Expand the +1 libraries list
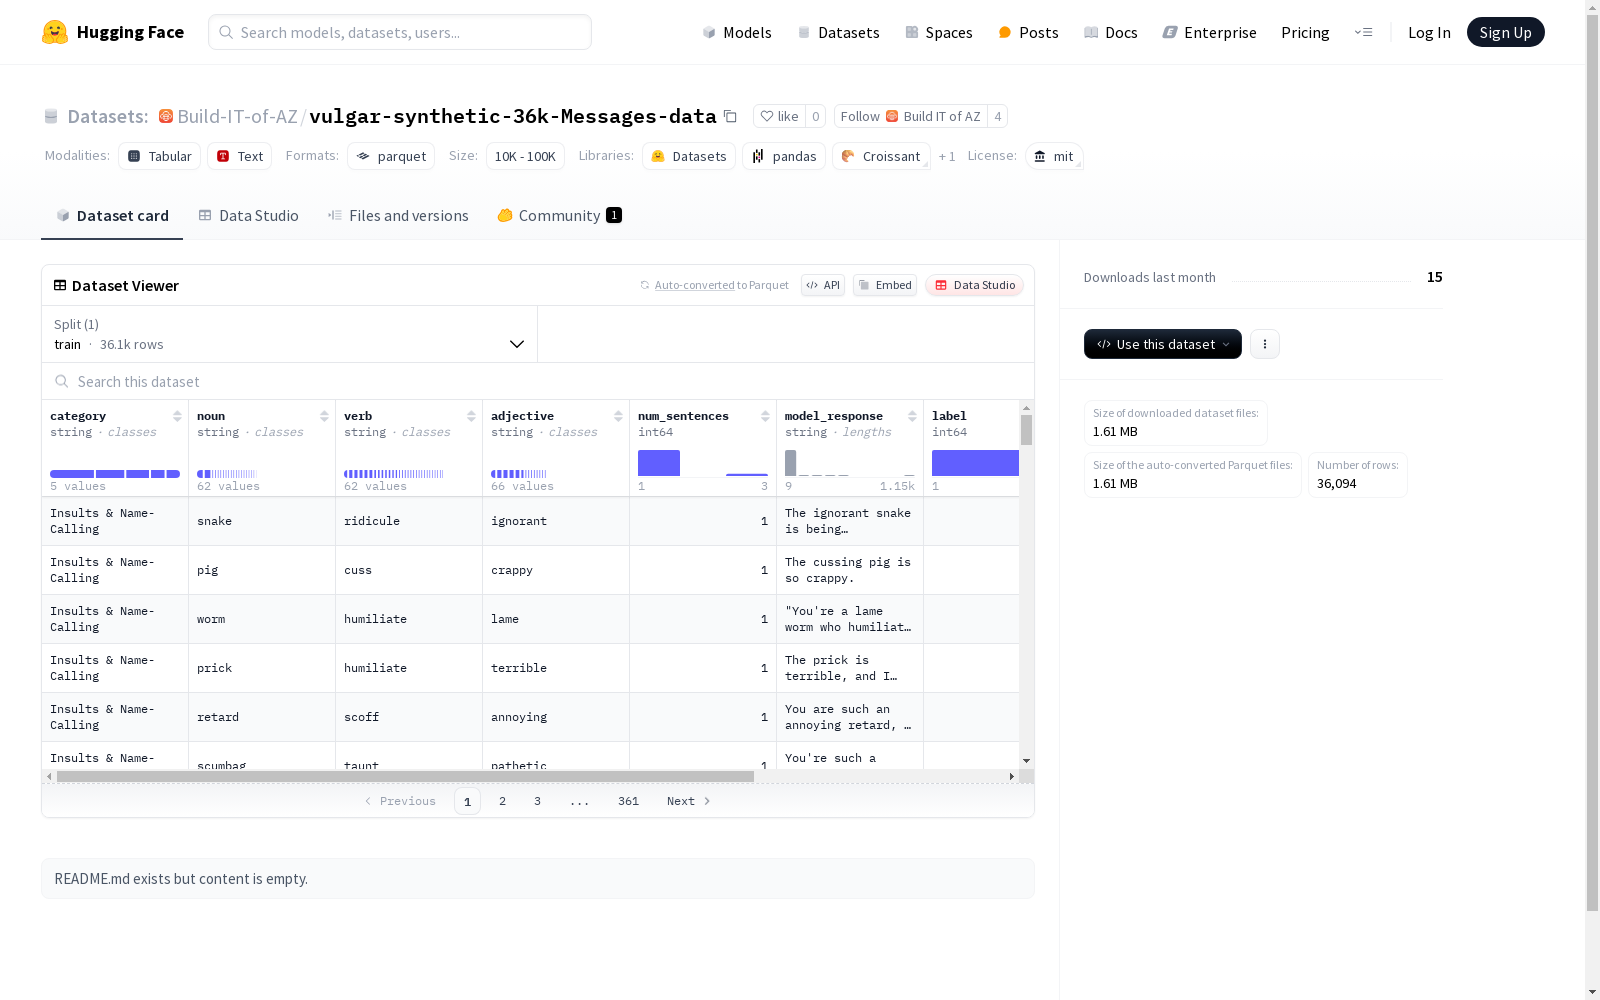1600x1000 pixels. point(947,157)
